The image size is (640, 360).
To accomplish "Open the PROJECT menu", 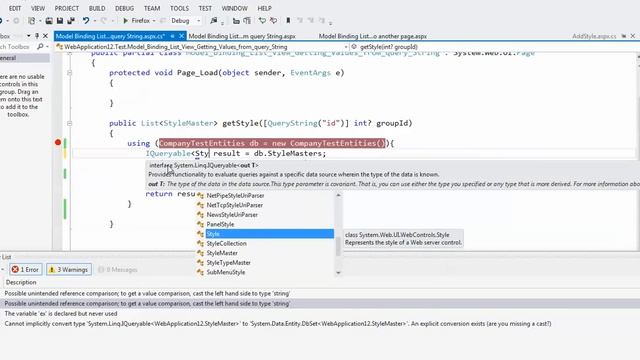I will coord(67,8).
